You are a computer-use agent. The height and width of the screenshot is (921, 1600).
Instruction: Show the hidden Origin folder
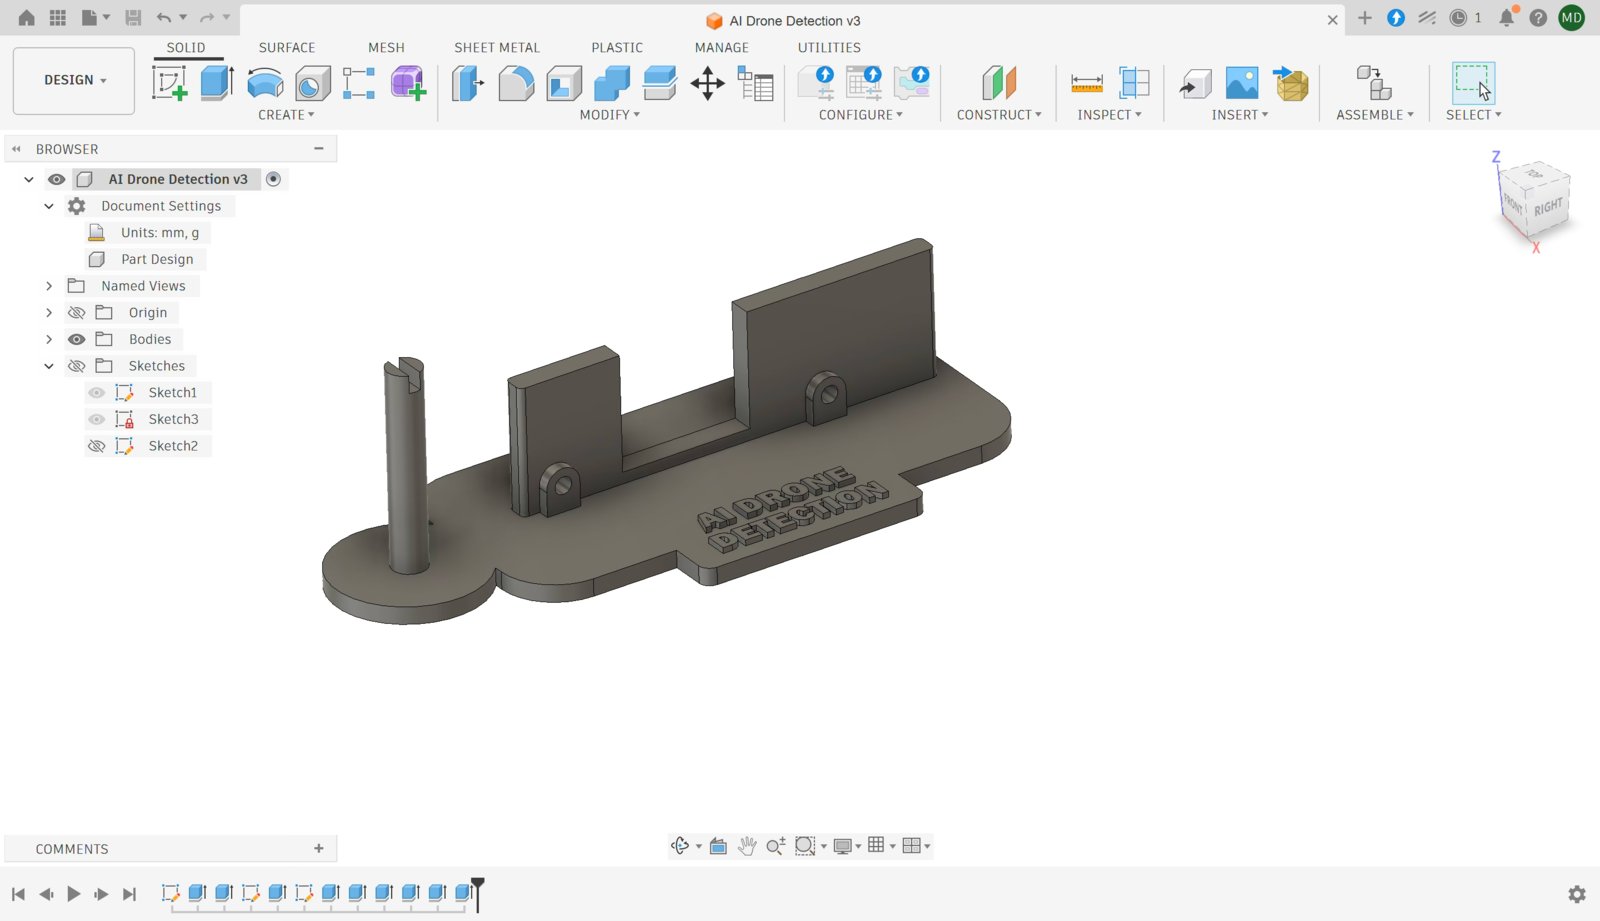pyautogui.click(x=76, y=313)
